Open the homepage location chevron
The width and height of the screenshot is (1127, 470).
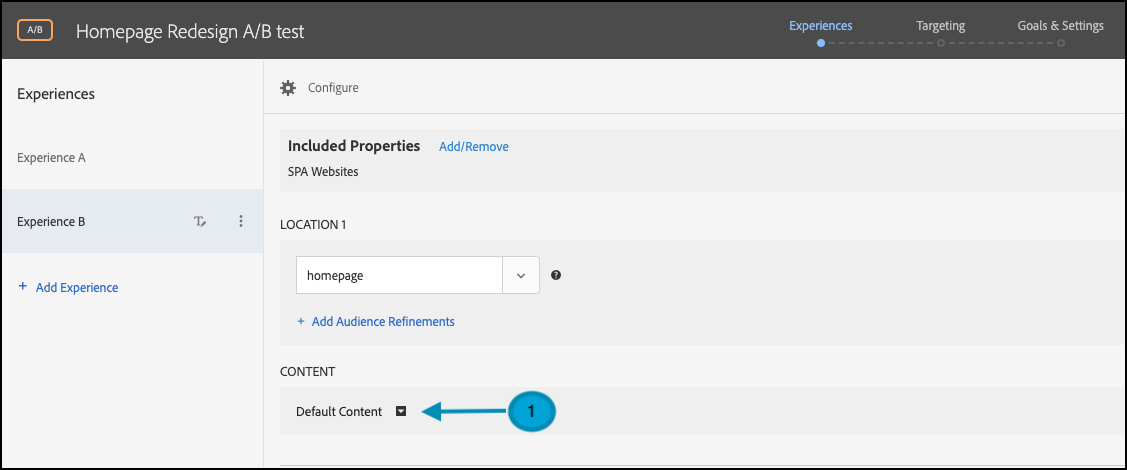pos(521,275)
